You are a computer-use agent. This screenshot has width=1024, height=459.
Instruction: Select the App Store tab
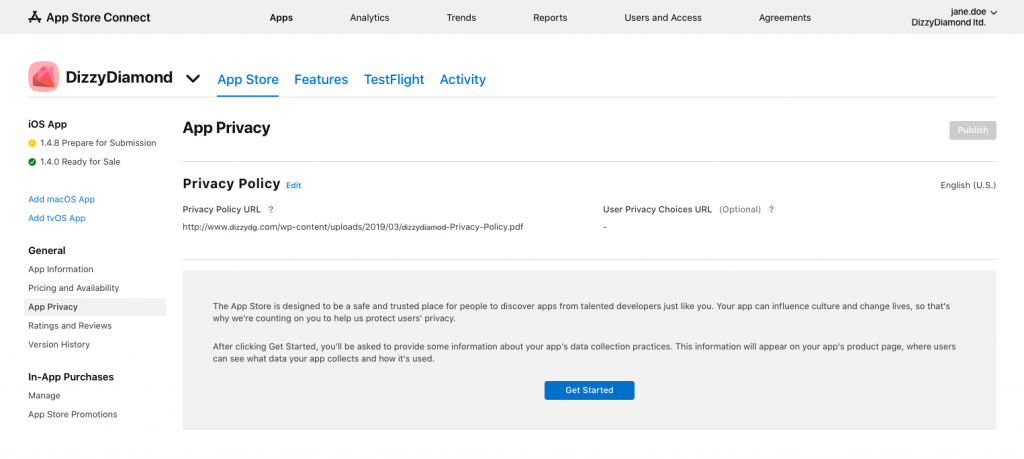coord(248,80)
